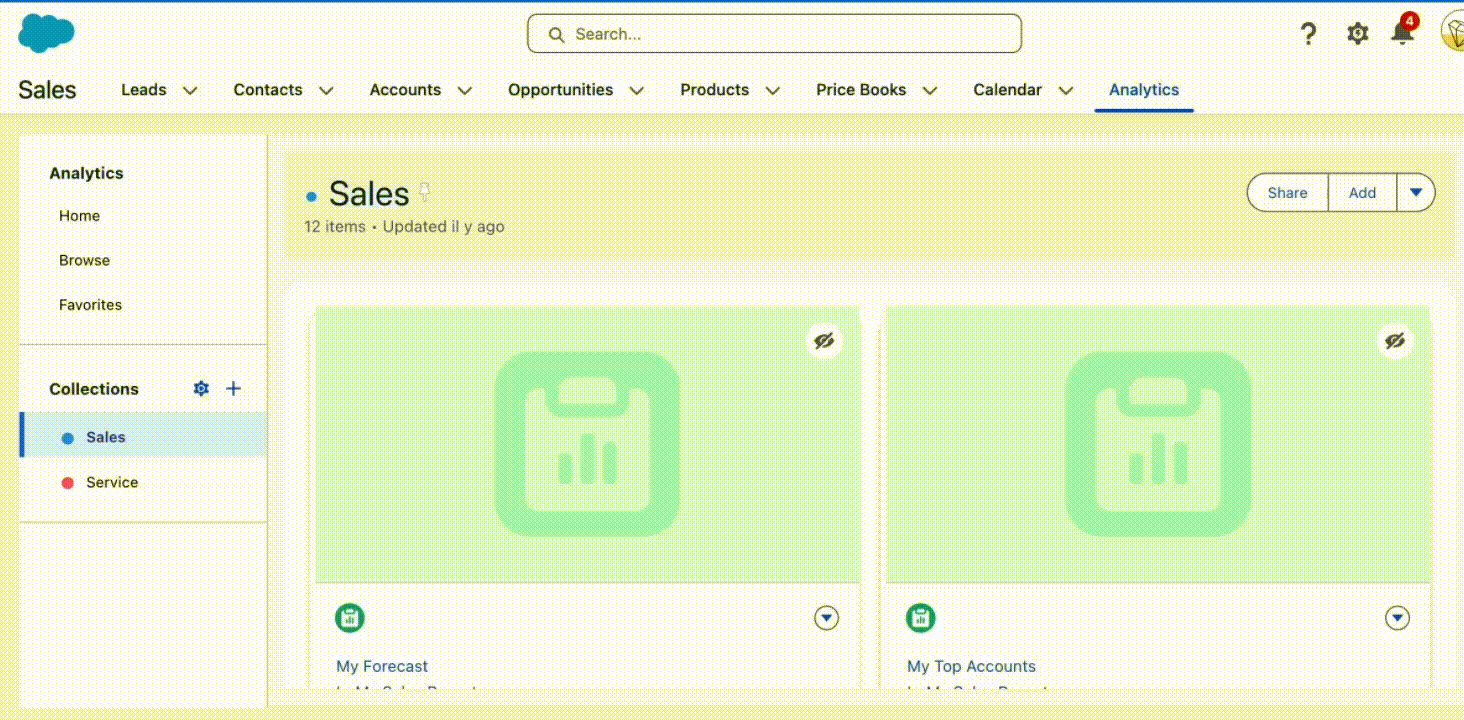Click the pin icon beside Sales title
The height and width of the screenshot is (720, 1464).
(x=424, y=192)
